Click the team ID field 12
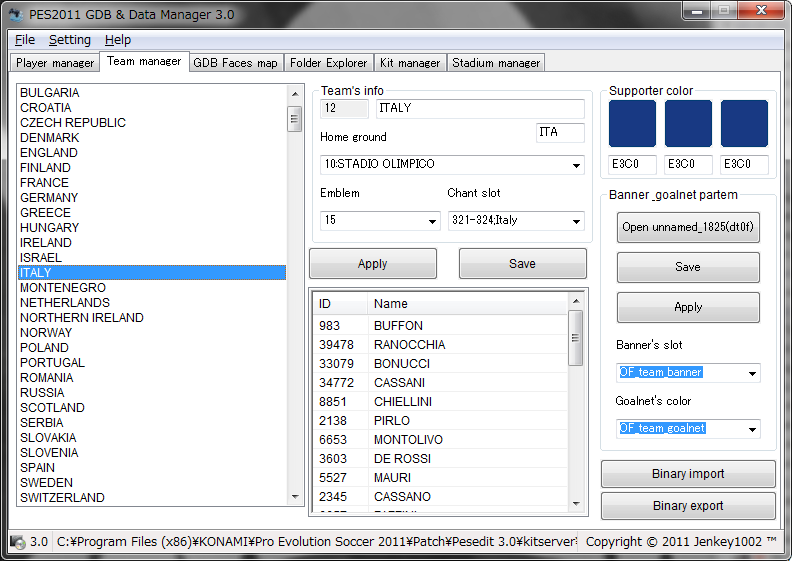Image resolution: width=792 pixels, height=561 pixels. point(344,108)
